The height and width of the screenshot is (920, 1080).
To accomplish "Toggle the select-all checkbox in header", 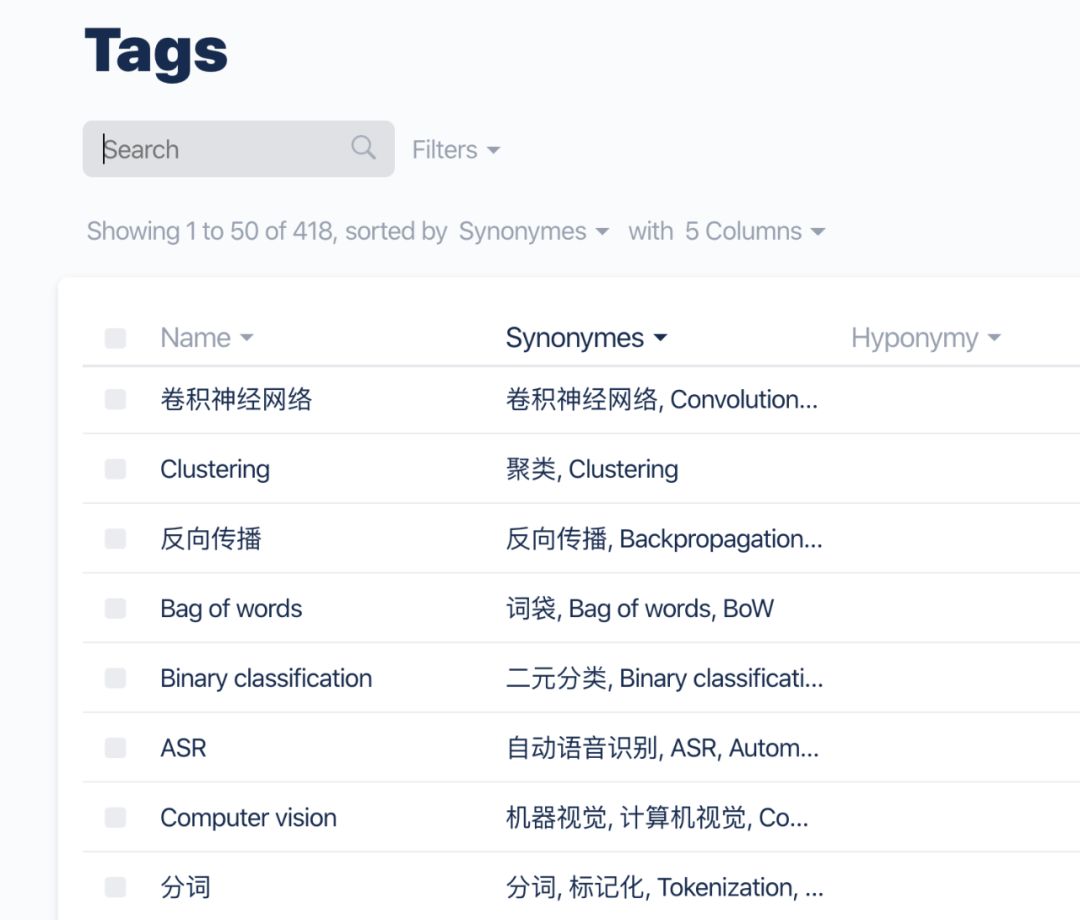I will [115, 338].
